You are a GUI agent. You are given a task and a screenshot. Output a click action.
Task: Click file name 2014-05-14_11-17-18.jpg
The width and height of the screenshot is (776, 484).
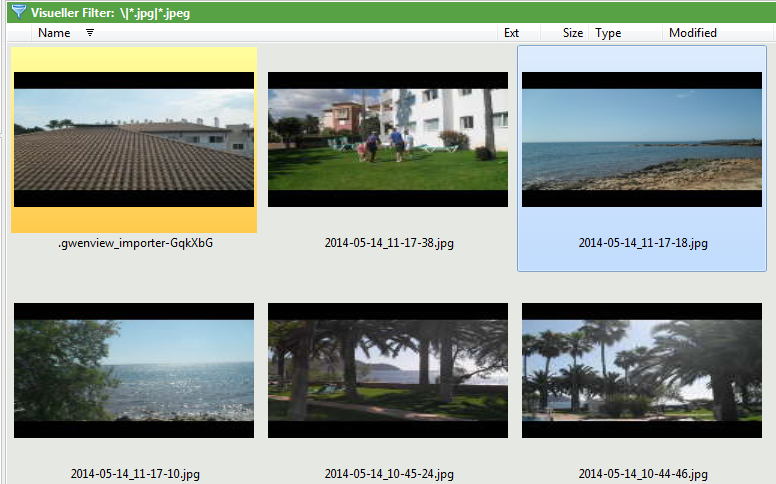(643, 243)
